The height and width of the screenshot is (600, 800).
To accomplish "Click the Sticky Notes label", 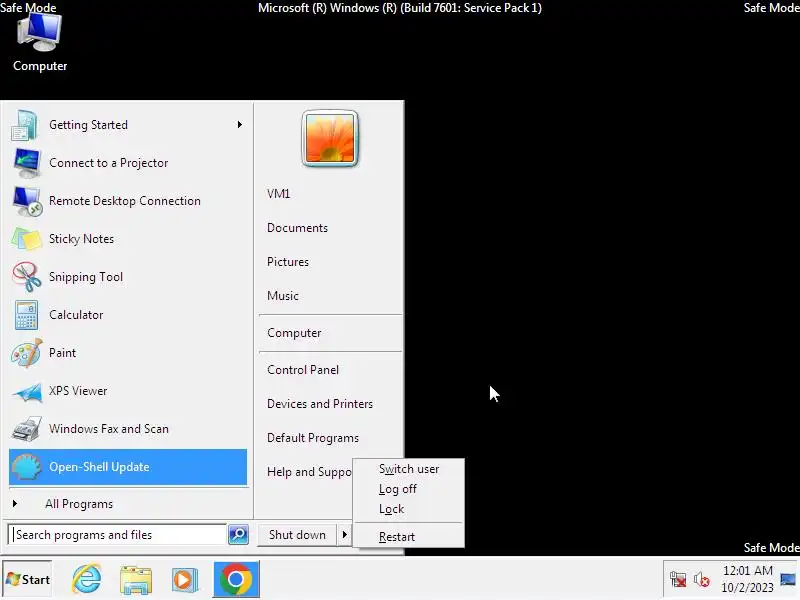I will (x=81, y=239).
